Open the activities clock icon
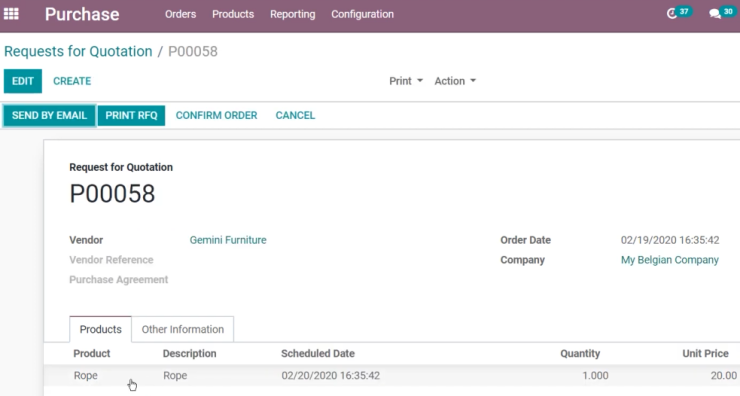 tap(672, 14)
